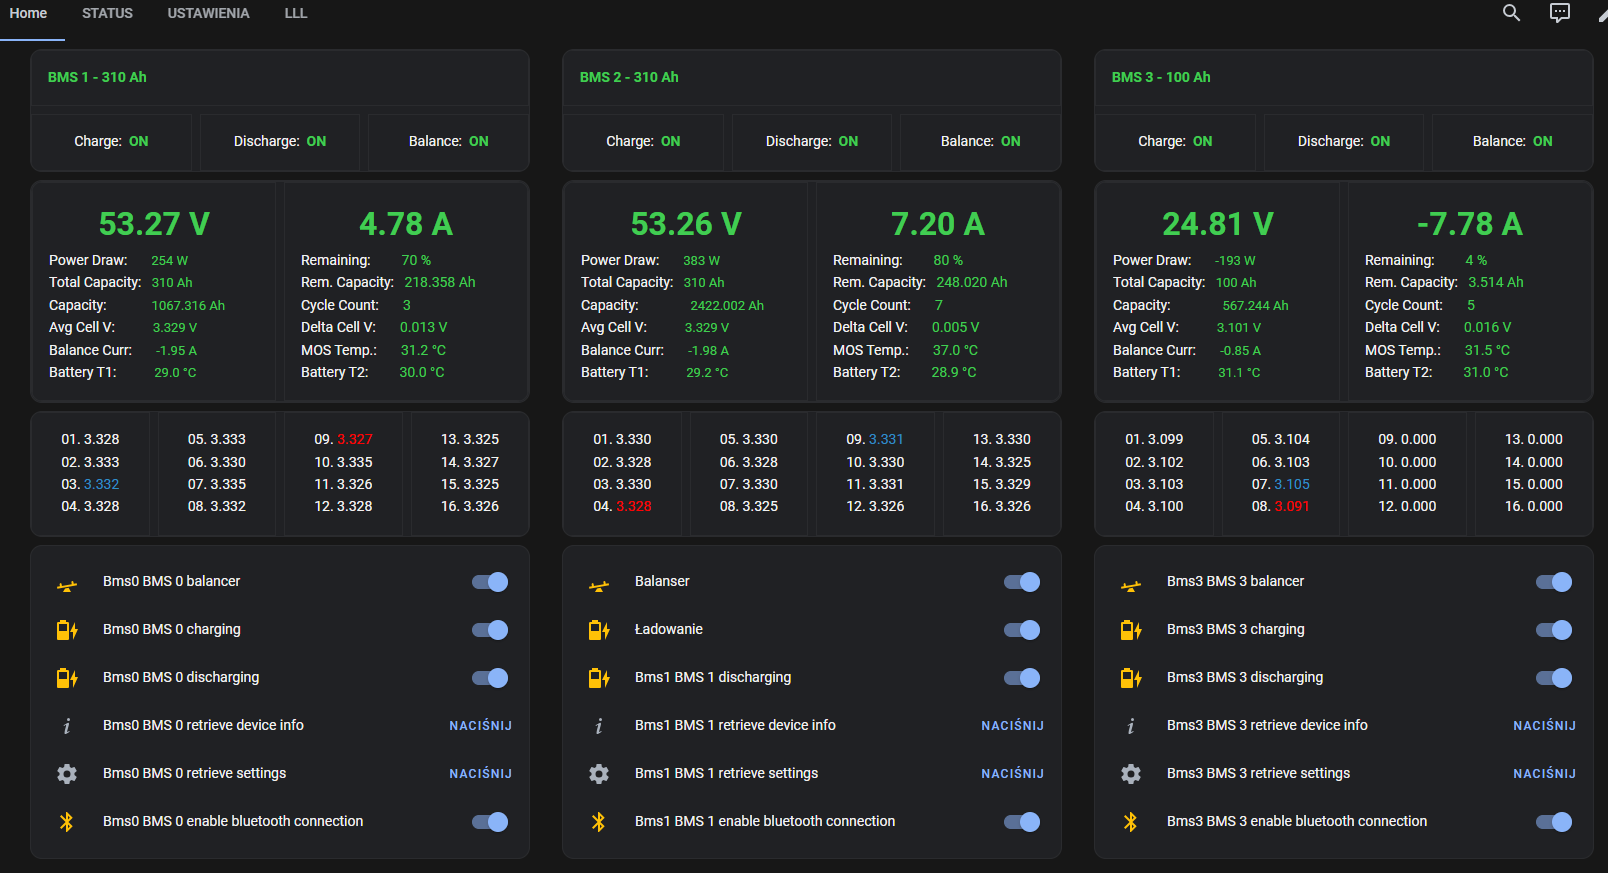The height and width of the screenshot is (873, 1608).
Task: Open BMS 2 Remaining 80 % value
Action: click(x=948, y=261)
